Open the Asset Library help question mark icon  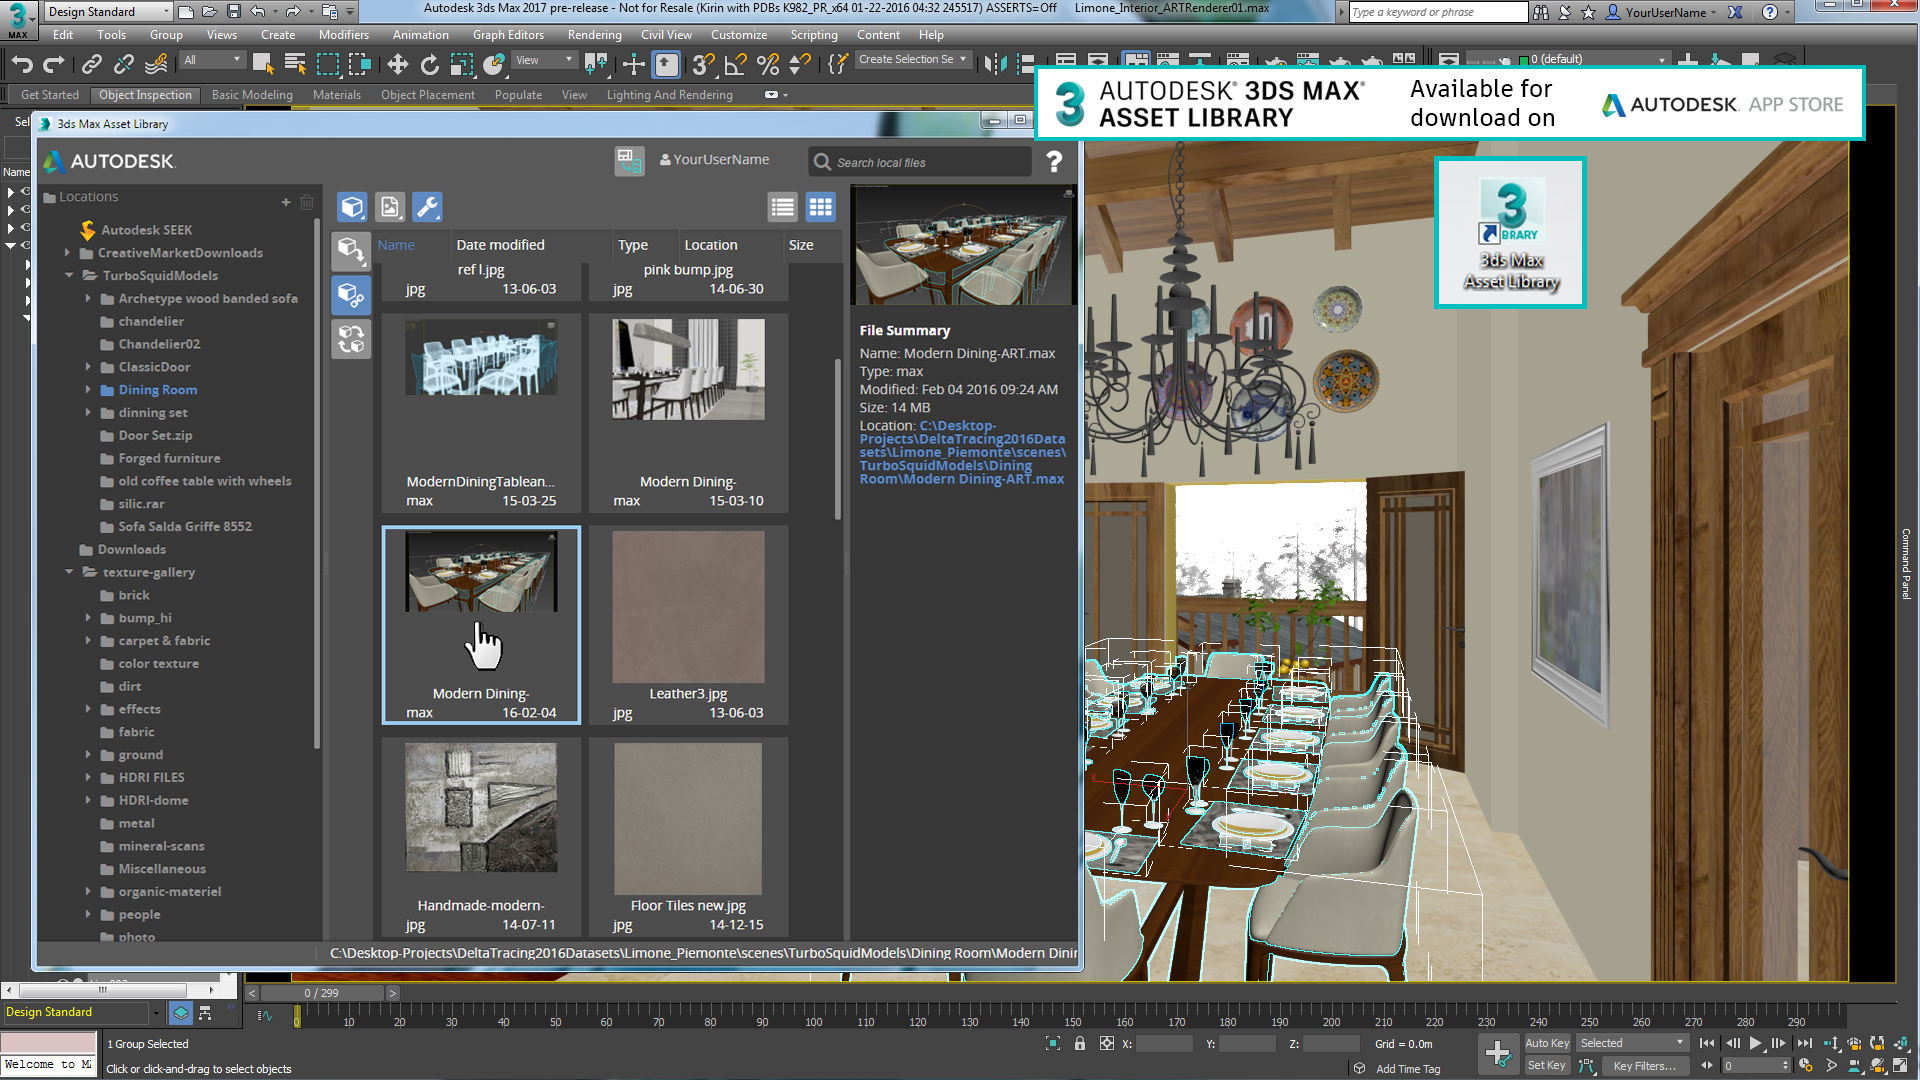[1054, 162]
